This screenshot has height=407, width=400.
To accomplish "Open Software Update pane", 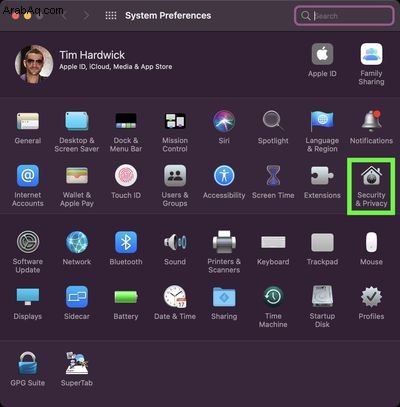I will coord(28,253).
